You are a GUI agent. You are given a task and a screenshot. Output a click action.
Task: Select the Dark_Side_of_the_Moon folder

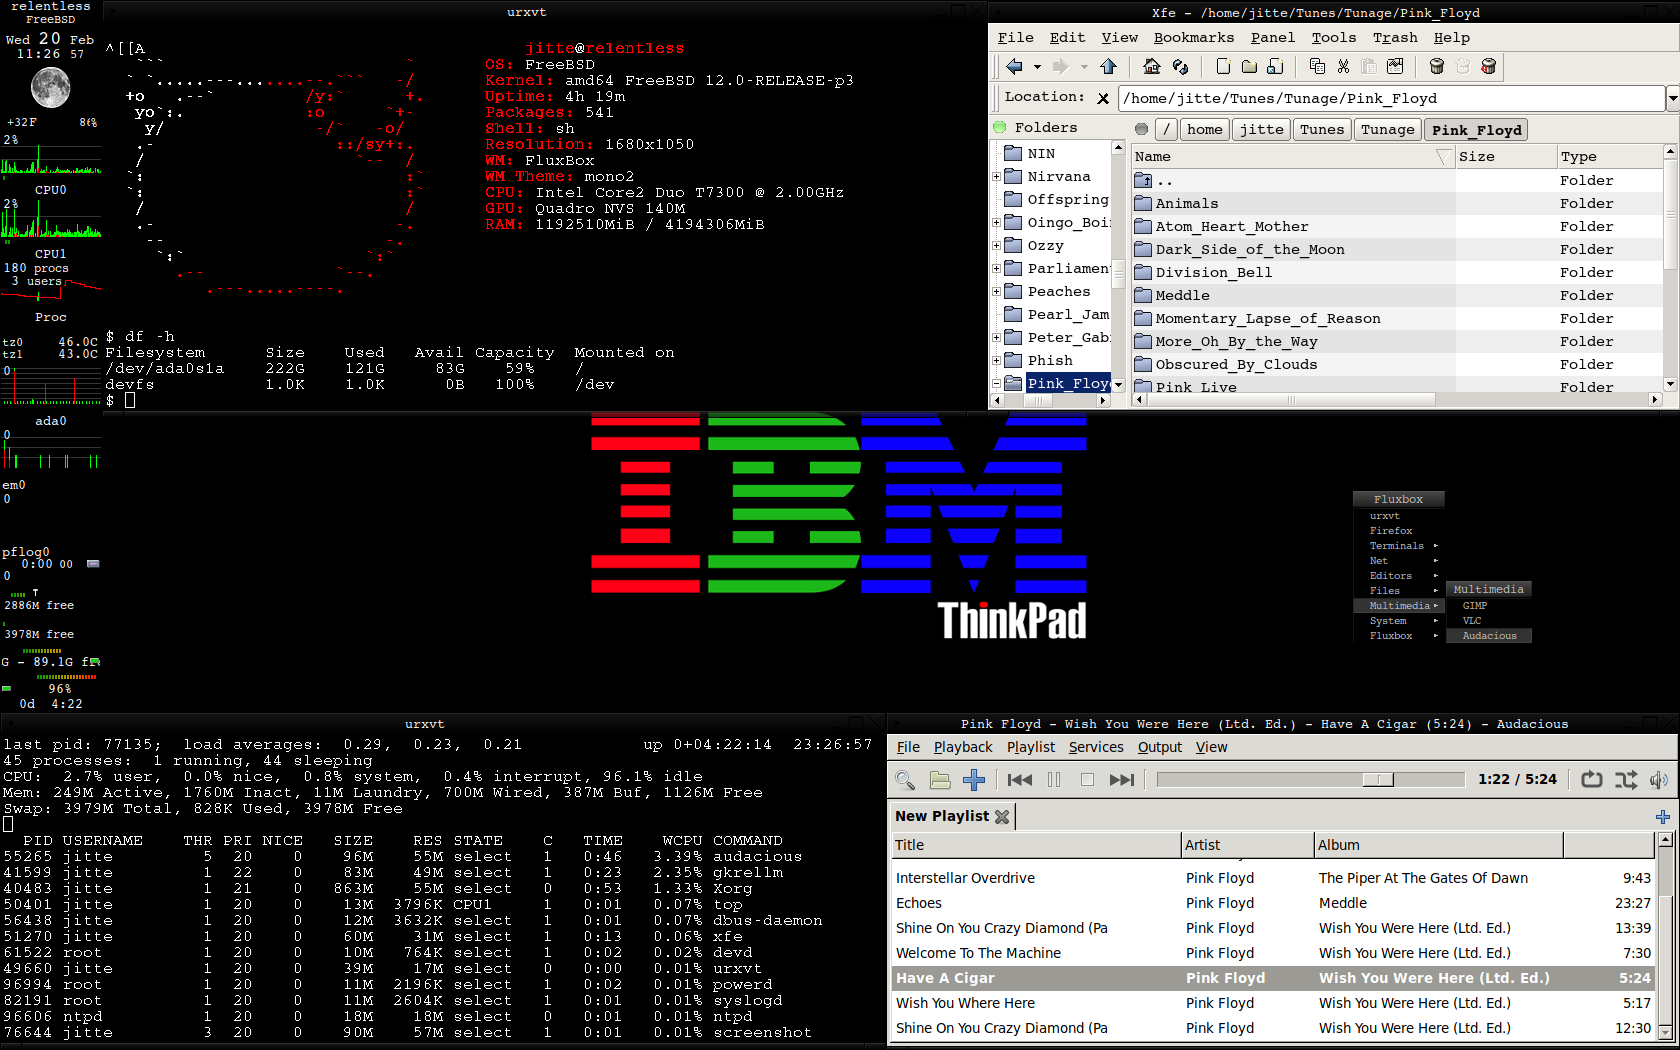click(x=1249, y=250)
